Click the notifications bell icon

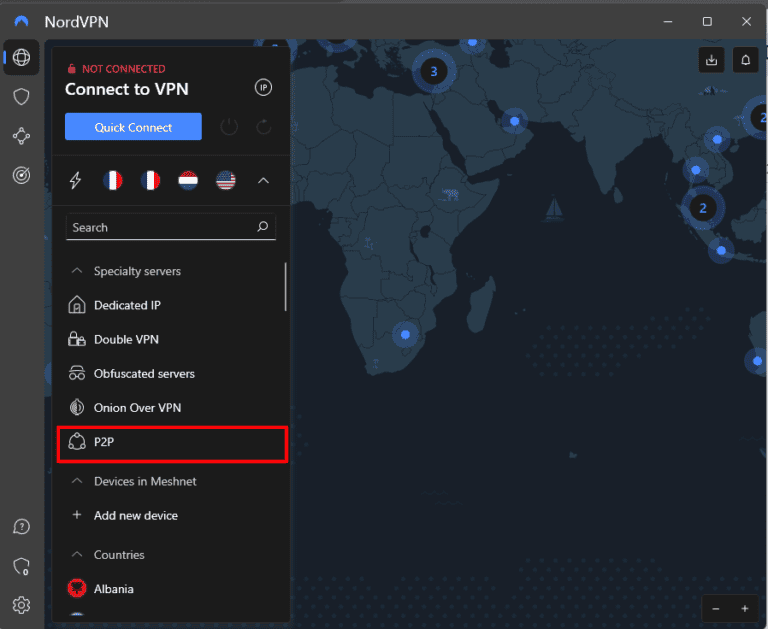coord(745,60)
